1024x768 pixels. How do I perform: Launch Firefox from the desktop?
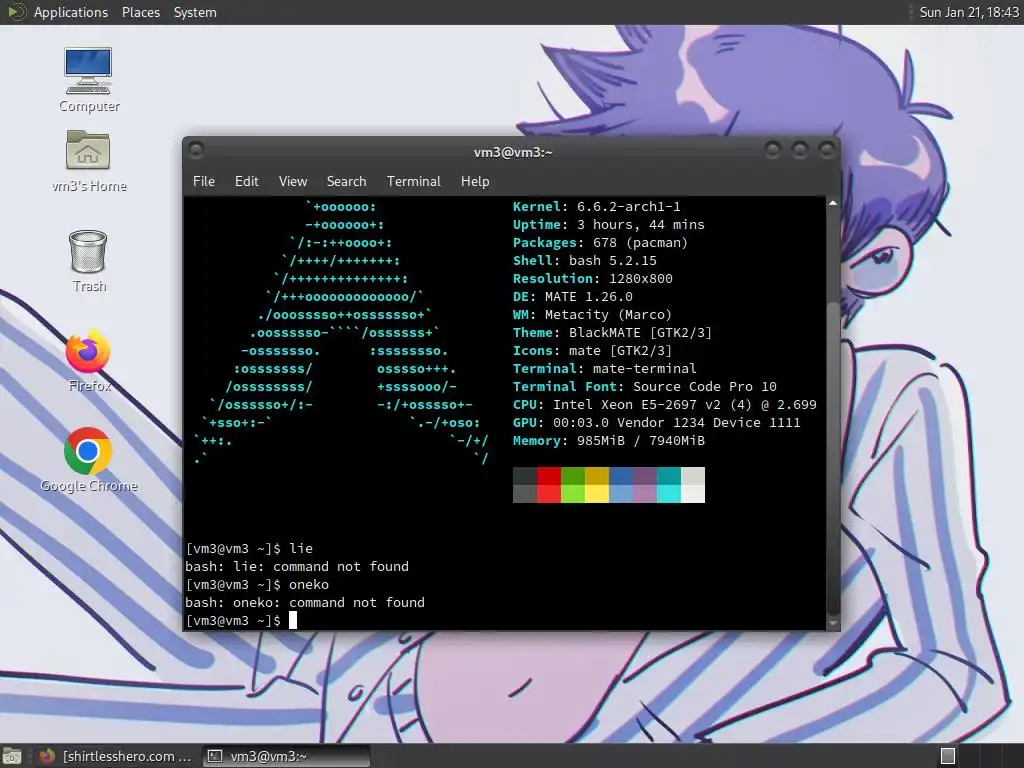[x=88, y=360]
